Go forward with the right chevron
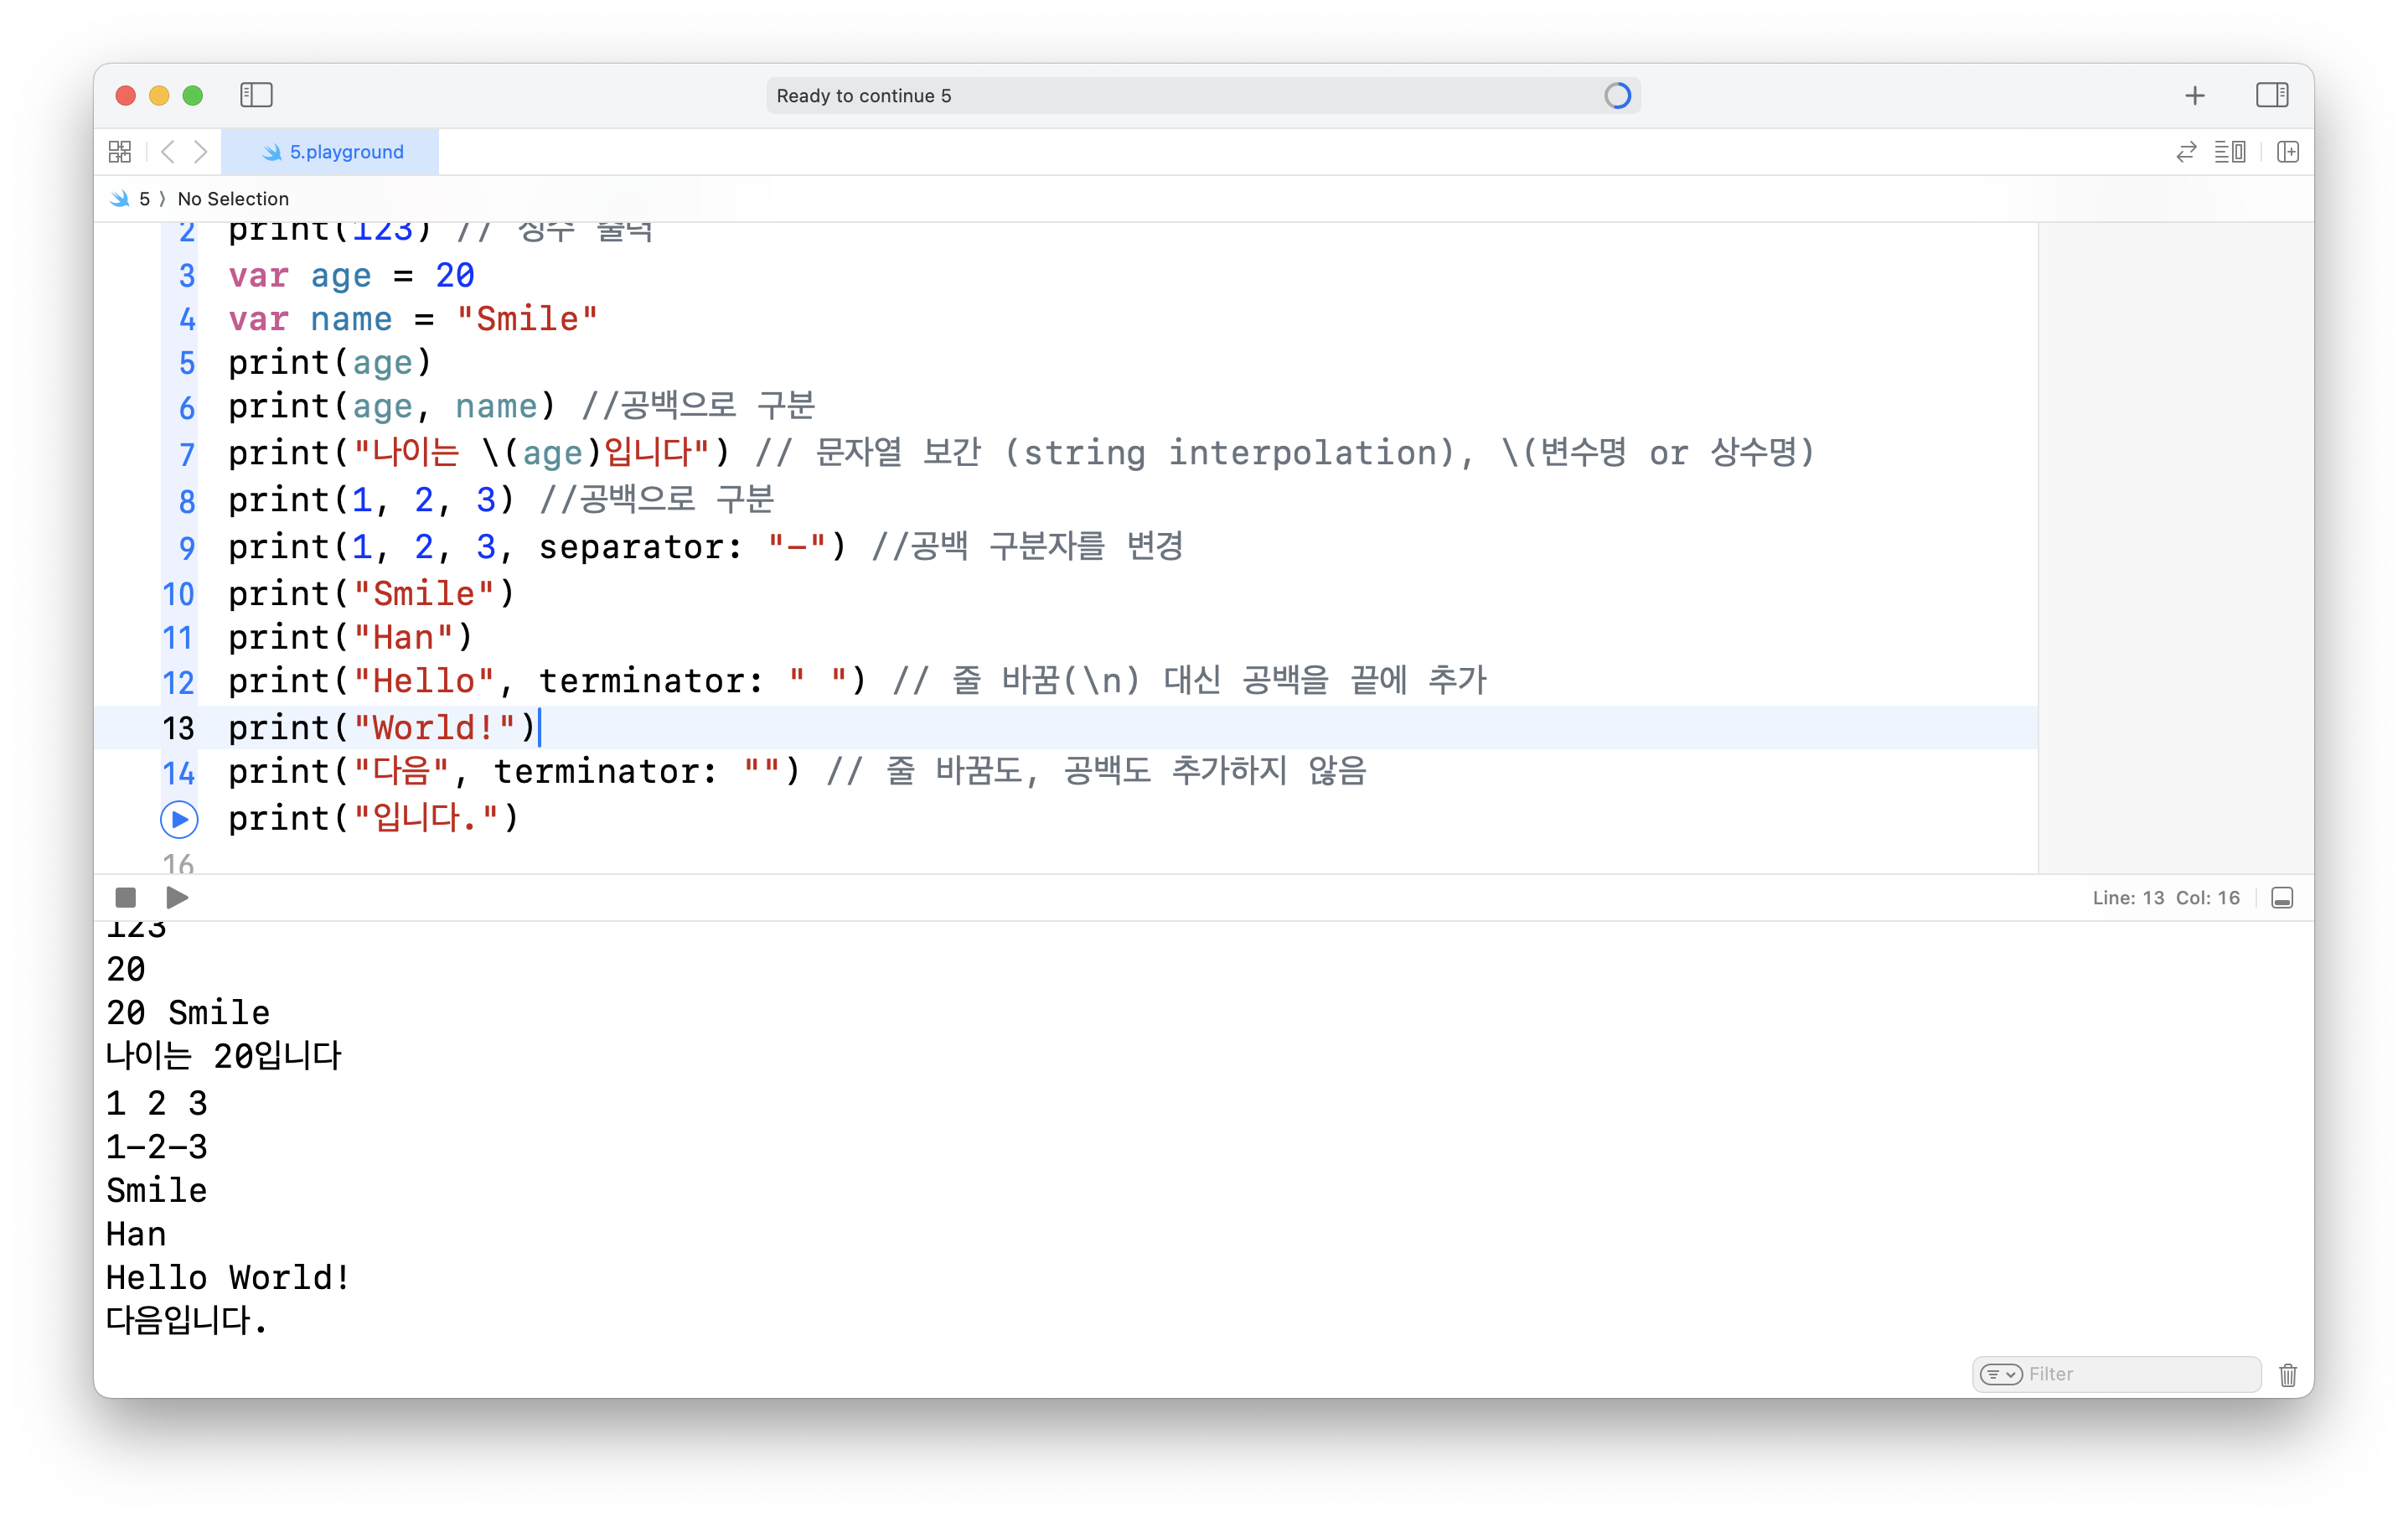This screenshot has width=2408, height=1522. (201, 152)
